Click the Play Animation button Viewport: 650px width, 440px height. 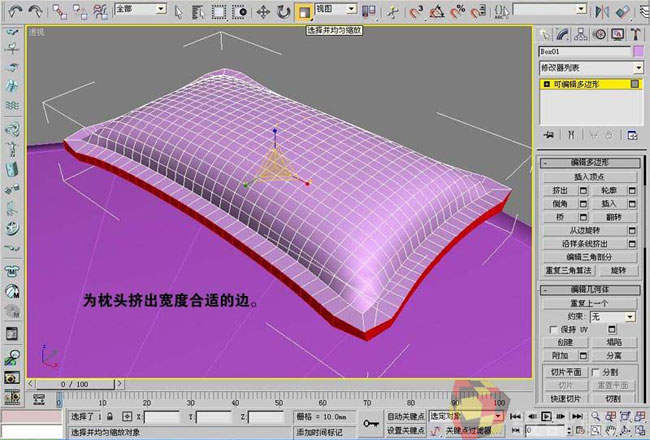[x=547, y=416]
